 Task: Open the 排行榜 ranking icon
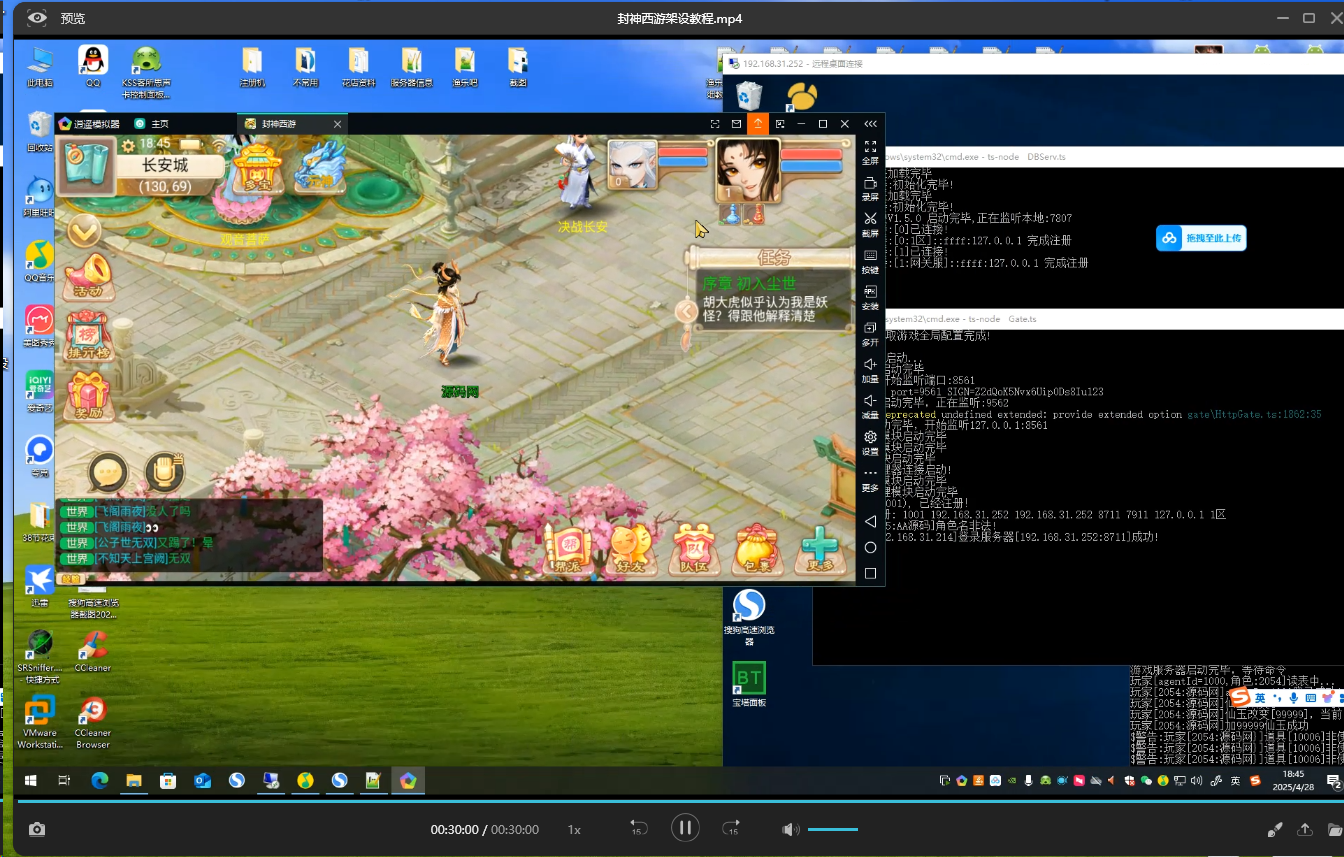88,336
